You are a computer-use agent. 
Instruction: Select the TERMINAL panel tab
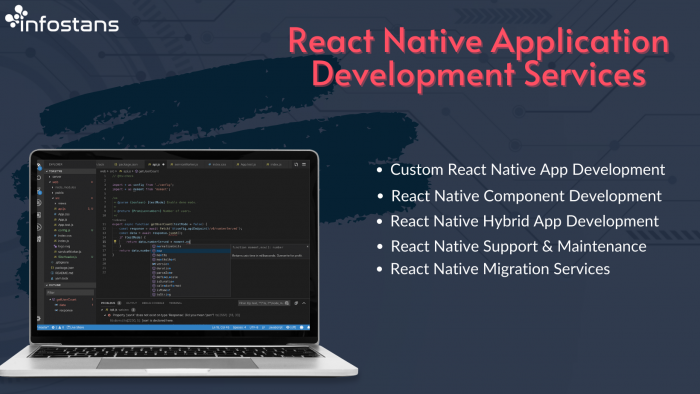175,303
